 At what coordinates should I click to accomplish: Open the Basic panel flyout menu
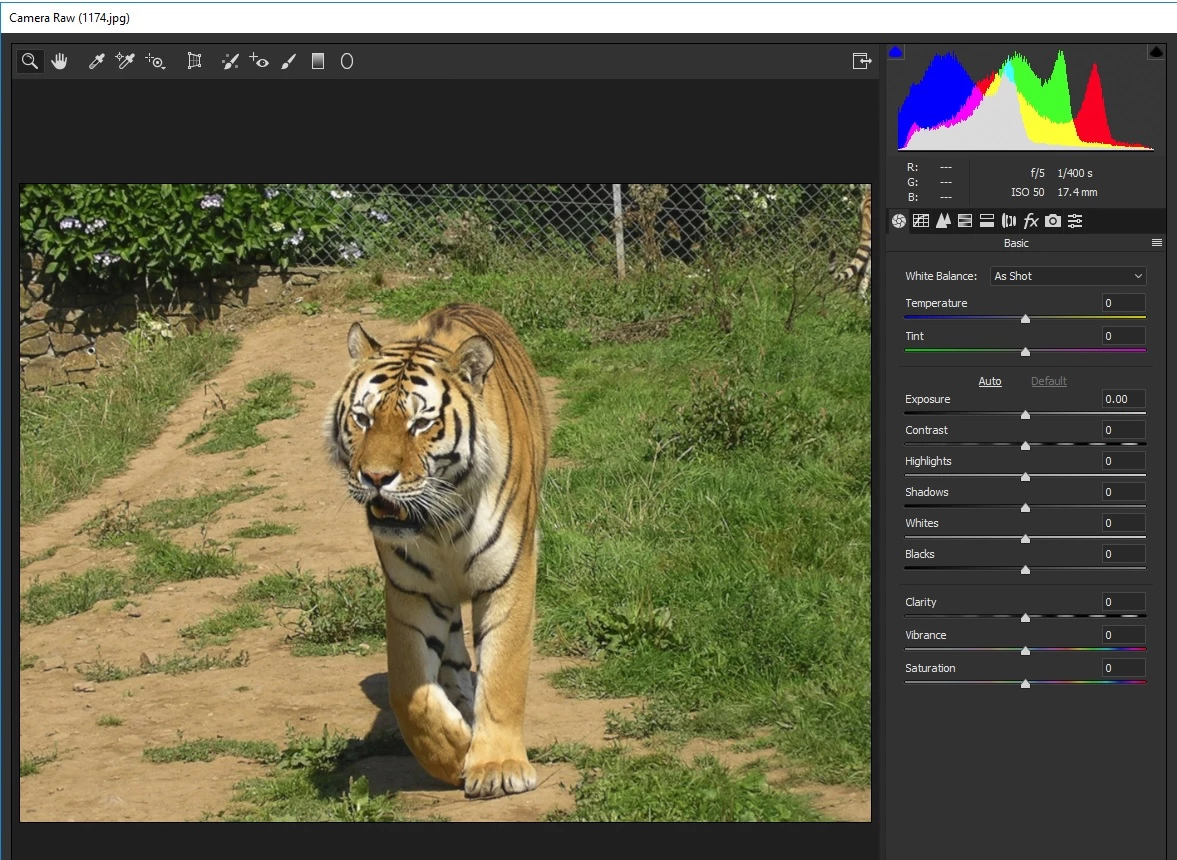point(1157,243)
